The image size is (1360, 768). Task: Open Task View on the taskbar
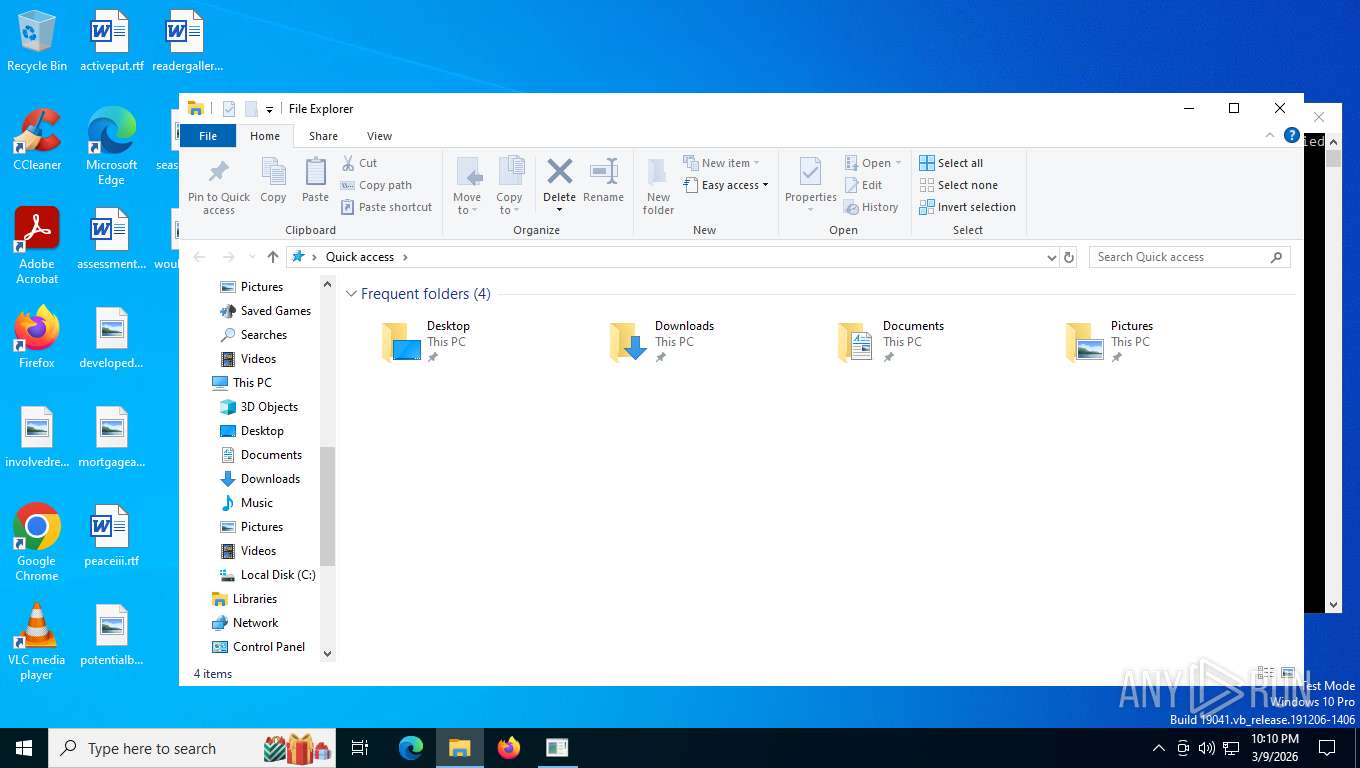360,748
